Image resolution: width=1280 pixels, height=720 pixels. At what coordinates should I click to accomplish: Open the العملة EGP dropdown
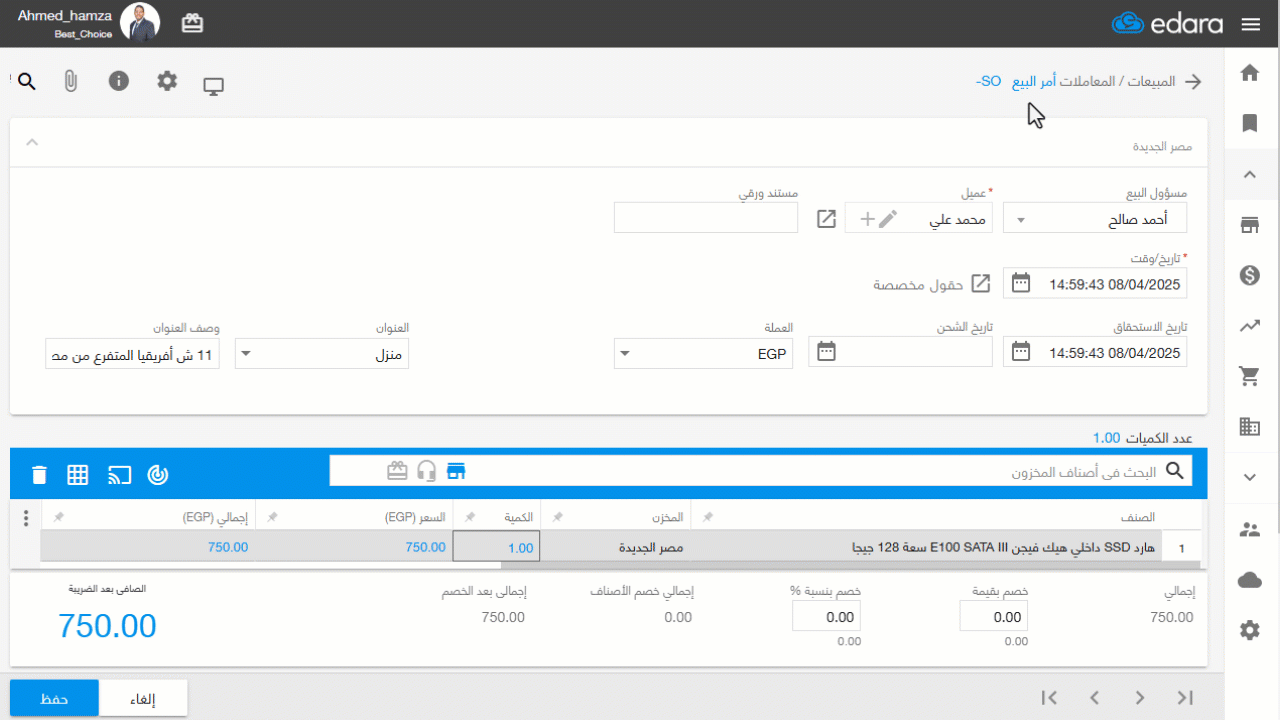point(625,353)
